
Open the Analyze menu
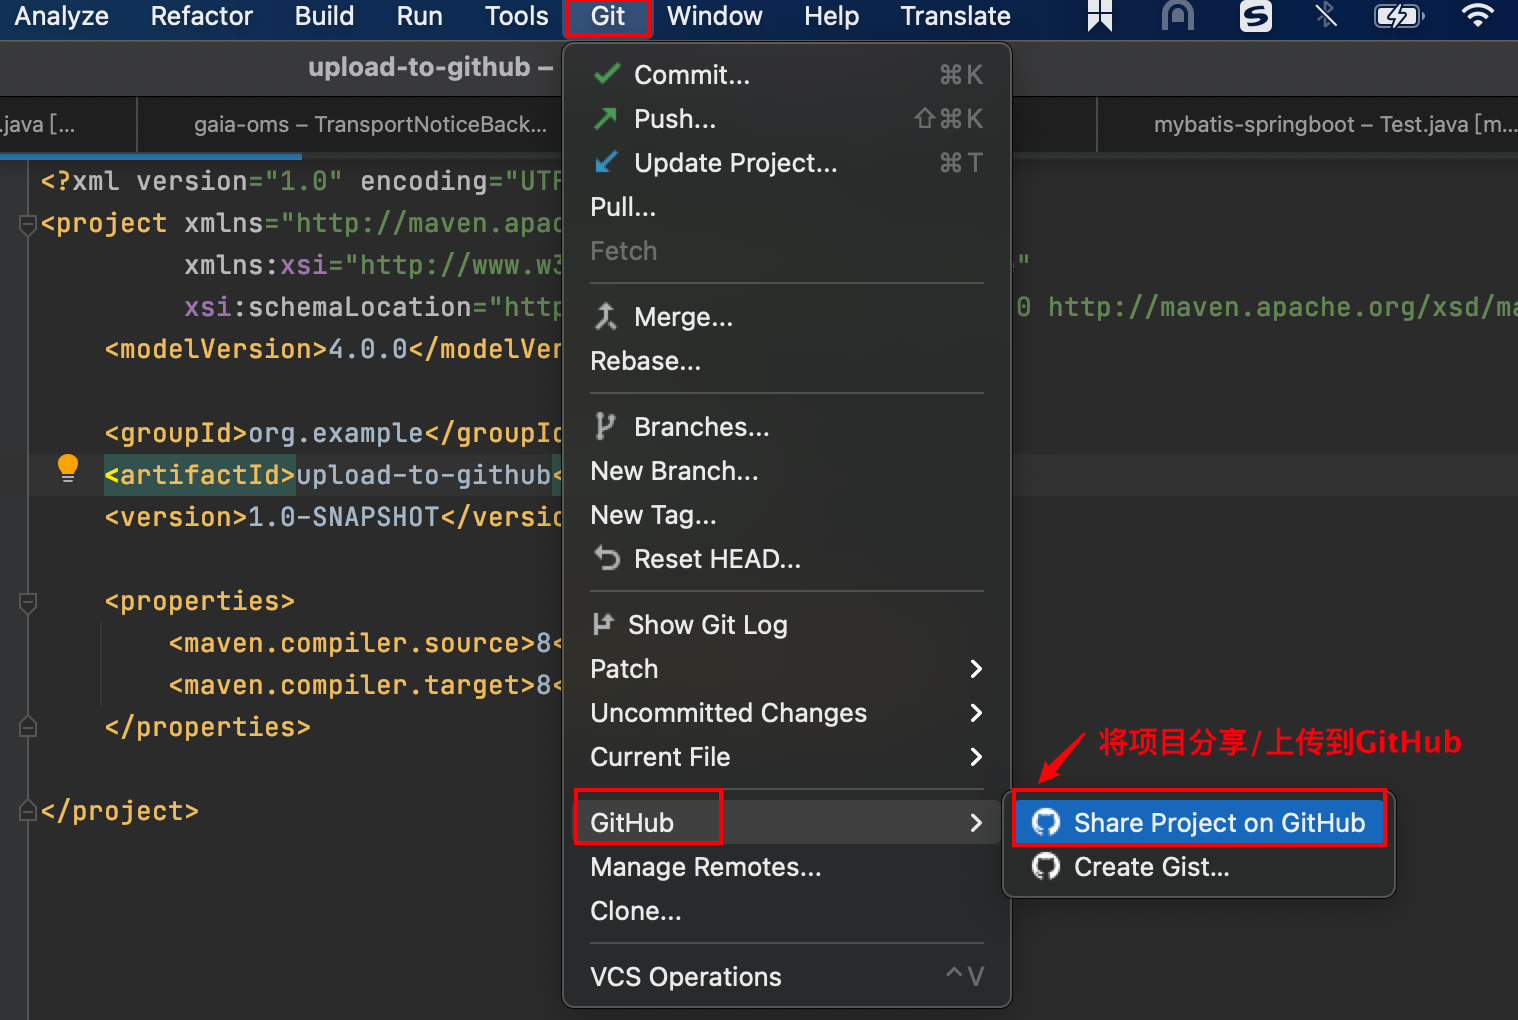click(61, 16)
